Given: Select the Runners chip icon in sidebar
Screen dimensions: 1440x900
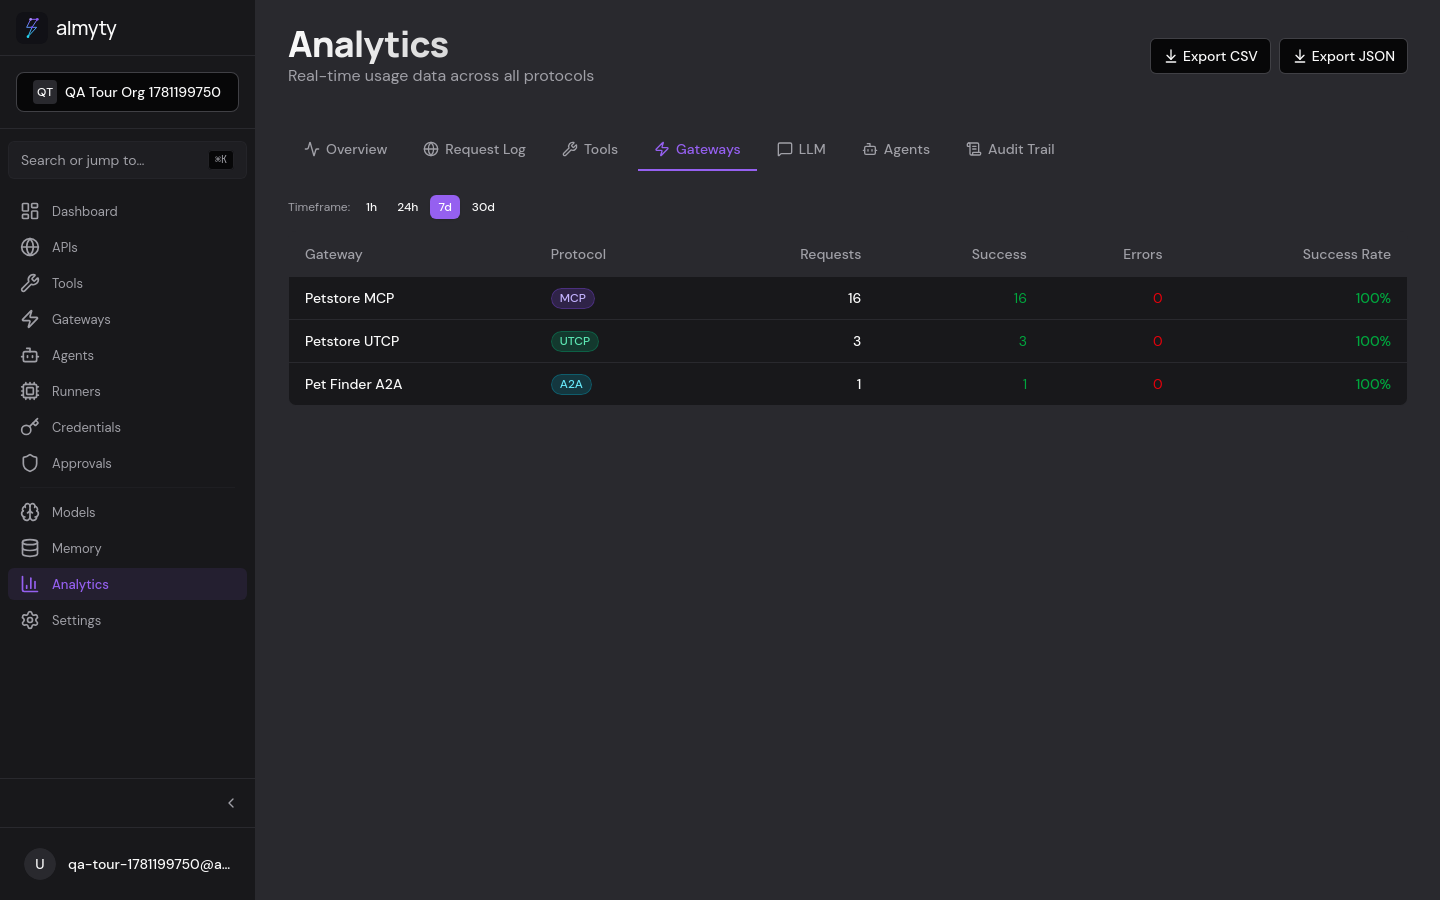Looking at the screenshot, I should (x=30, y=391).
